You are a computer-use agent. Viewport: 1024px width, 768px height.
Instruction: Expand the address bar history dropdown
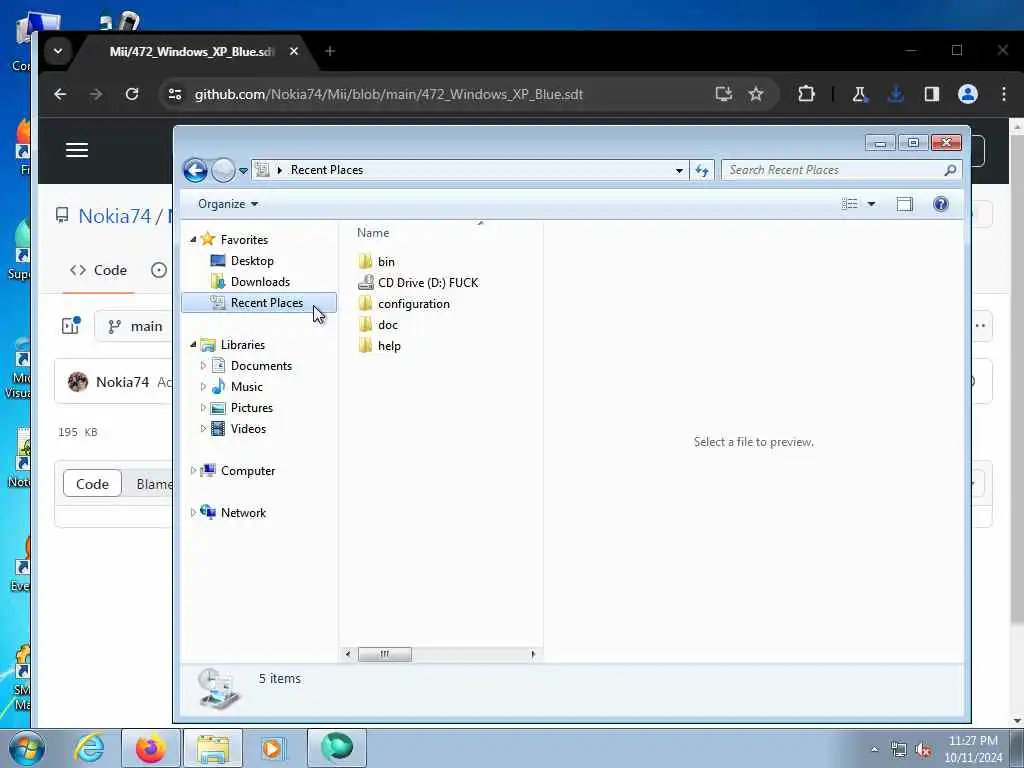(x=679, y=170)
